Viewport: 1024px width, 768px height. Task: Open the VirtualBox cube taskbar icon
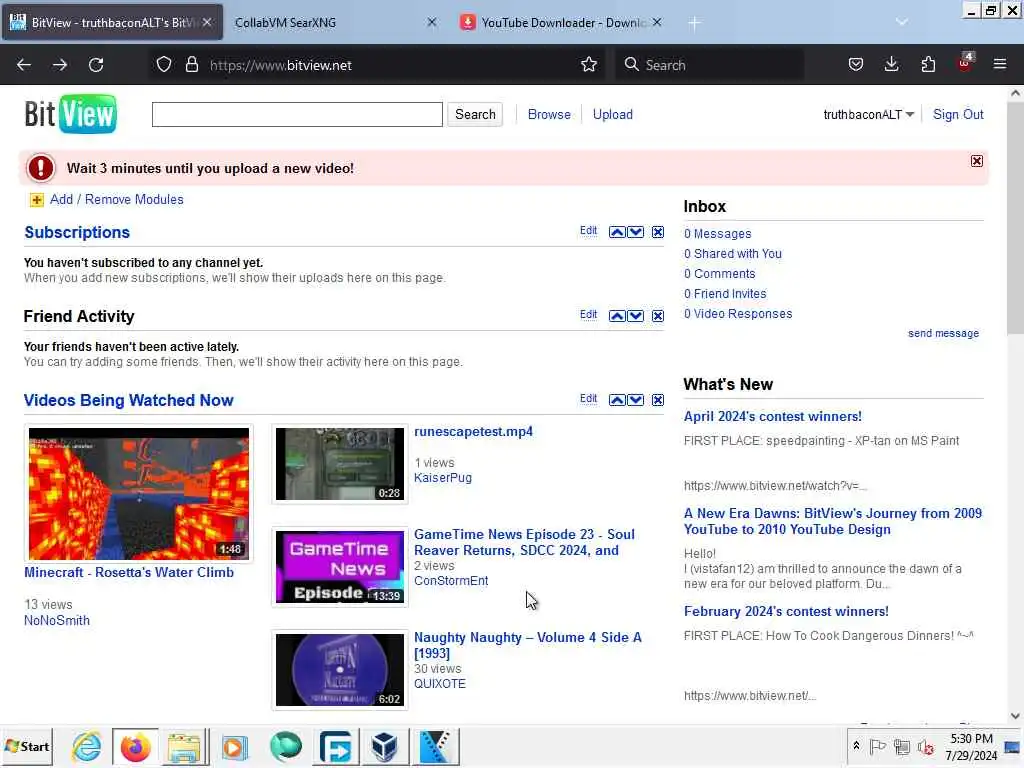[x=385, y=746]
